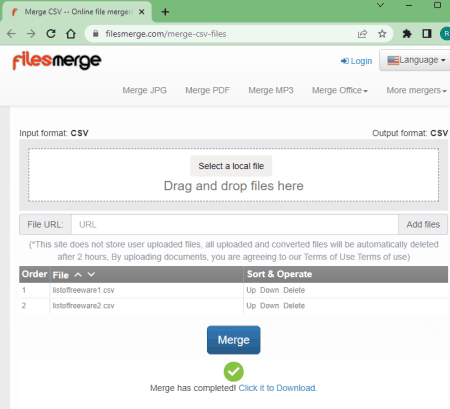Click the filesmerge logo
Image resolution: width=450 pixels, height=409 pixels.
click(57, 61)
